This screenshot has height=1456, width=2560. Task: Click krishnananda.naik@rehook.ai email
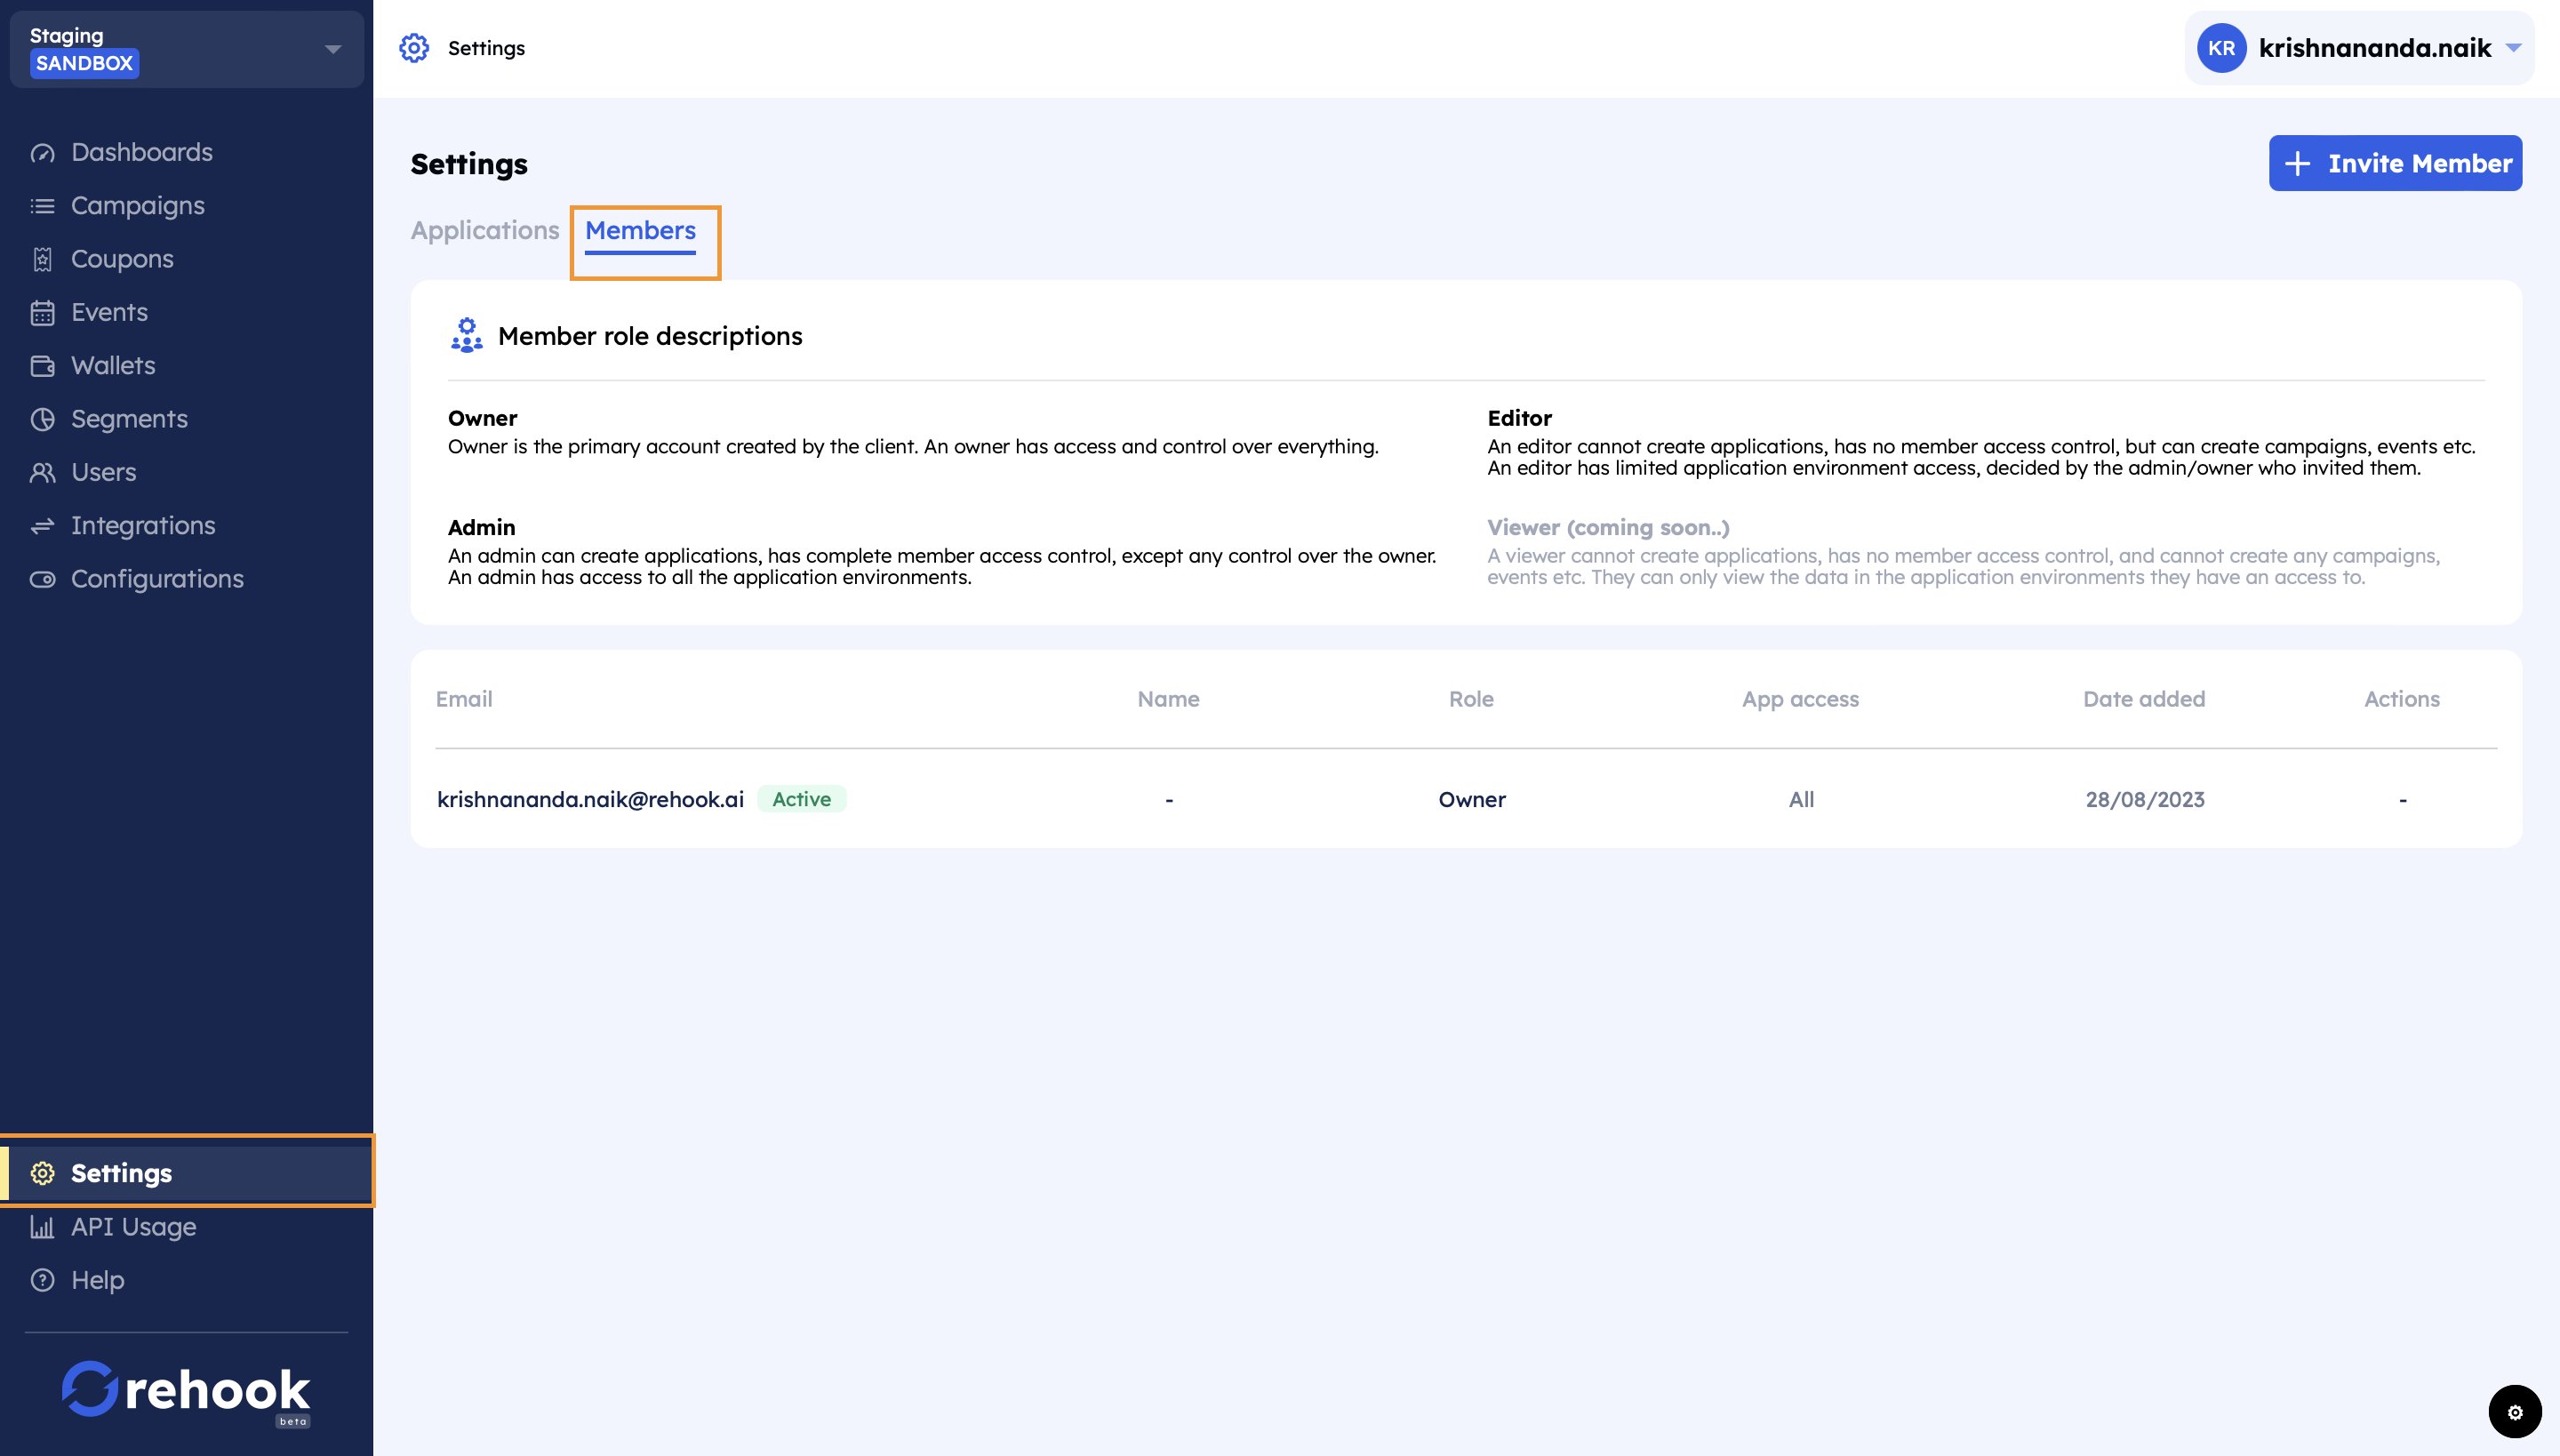[x=590, y=799]
